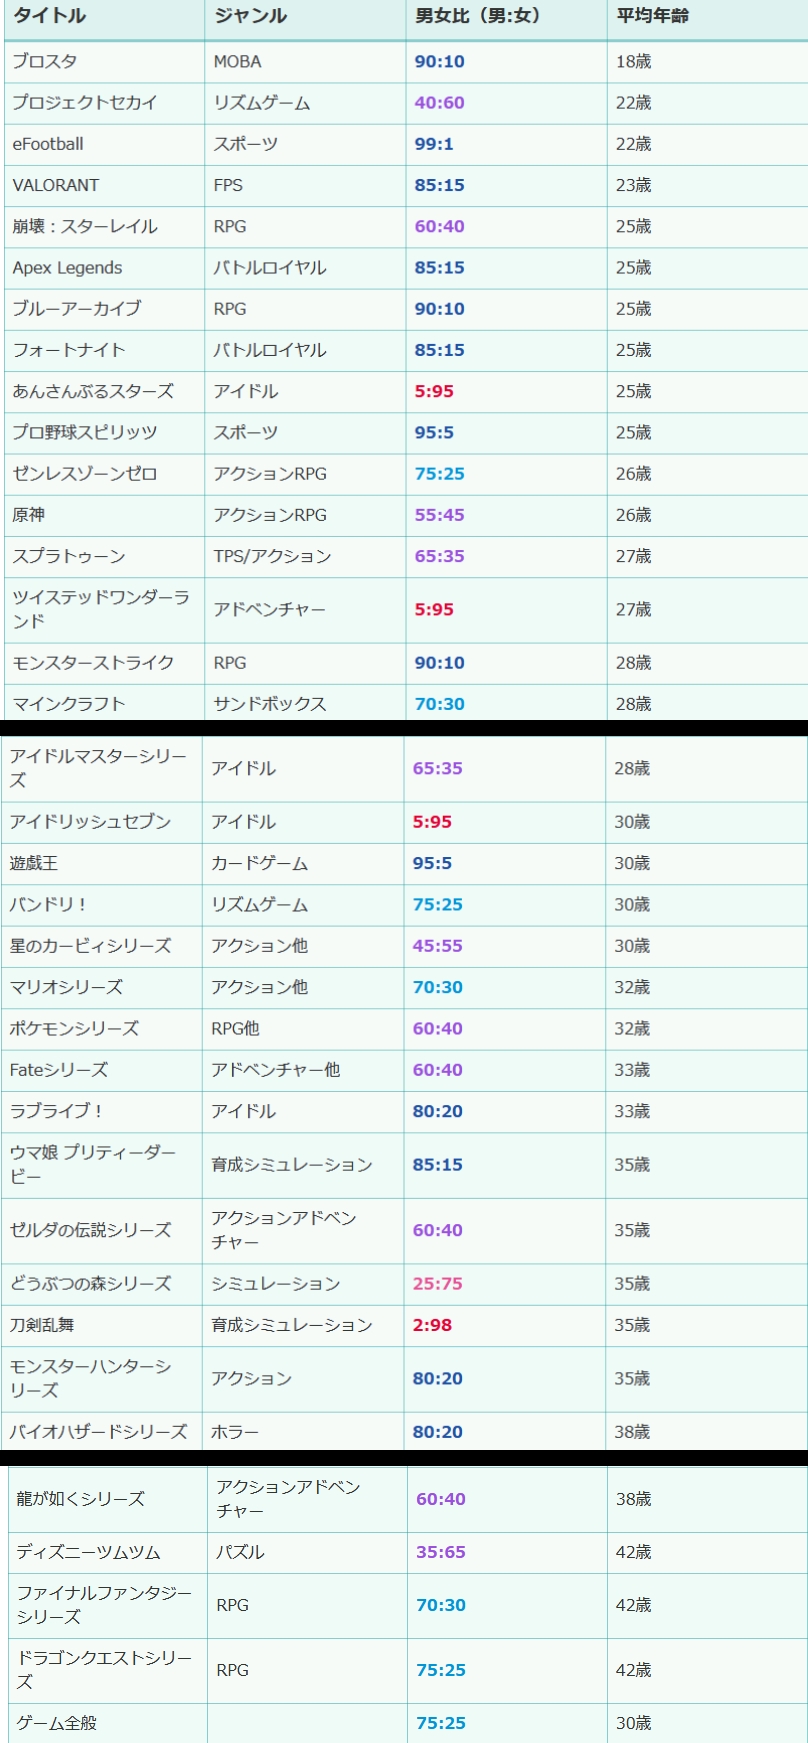Click the タイトル column header
Screen dimensions: 808x1743
(49, 16)
